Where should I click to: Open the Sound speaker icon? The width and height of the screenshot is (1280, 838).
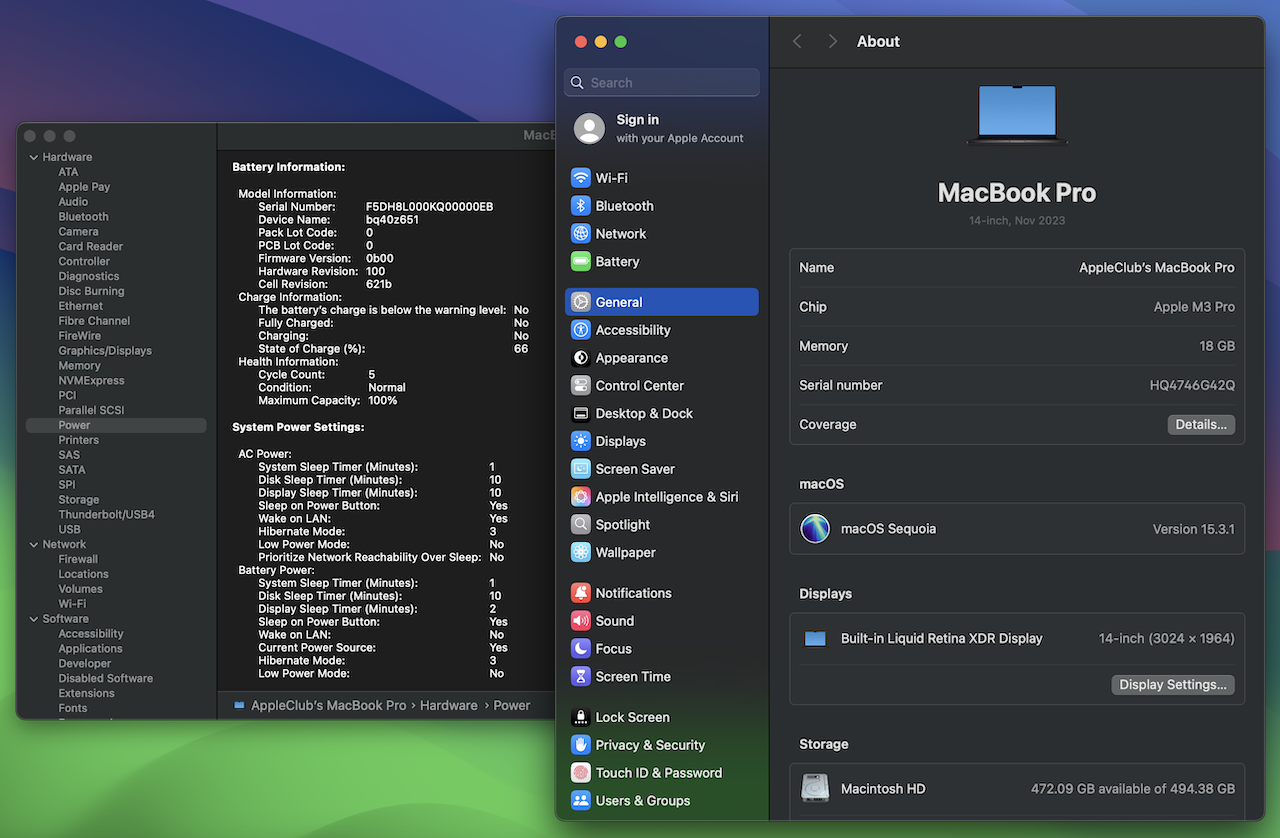point(581,621)
